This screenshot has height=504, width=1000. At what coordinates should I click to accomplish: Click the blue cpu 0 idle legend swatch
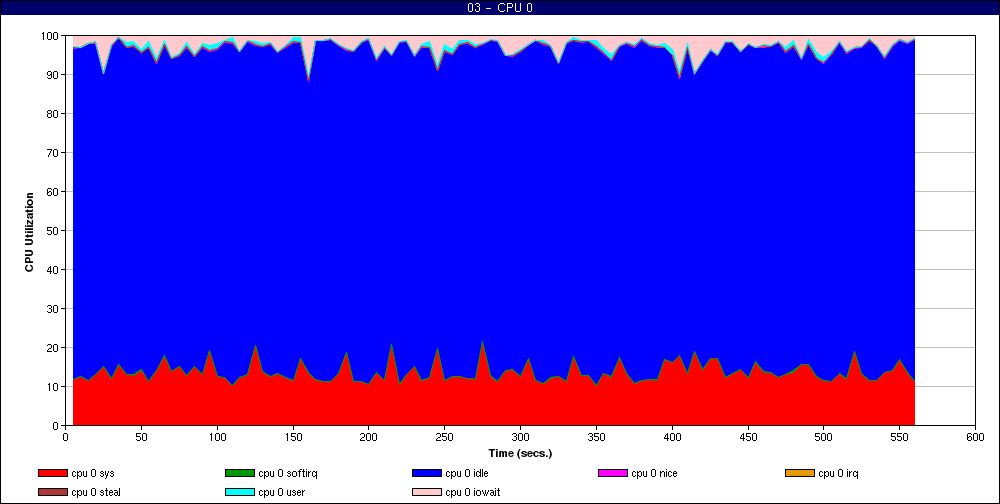click(x=427, y=473)
